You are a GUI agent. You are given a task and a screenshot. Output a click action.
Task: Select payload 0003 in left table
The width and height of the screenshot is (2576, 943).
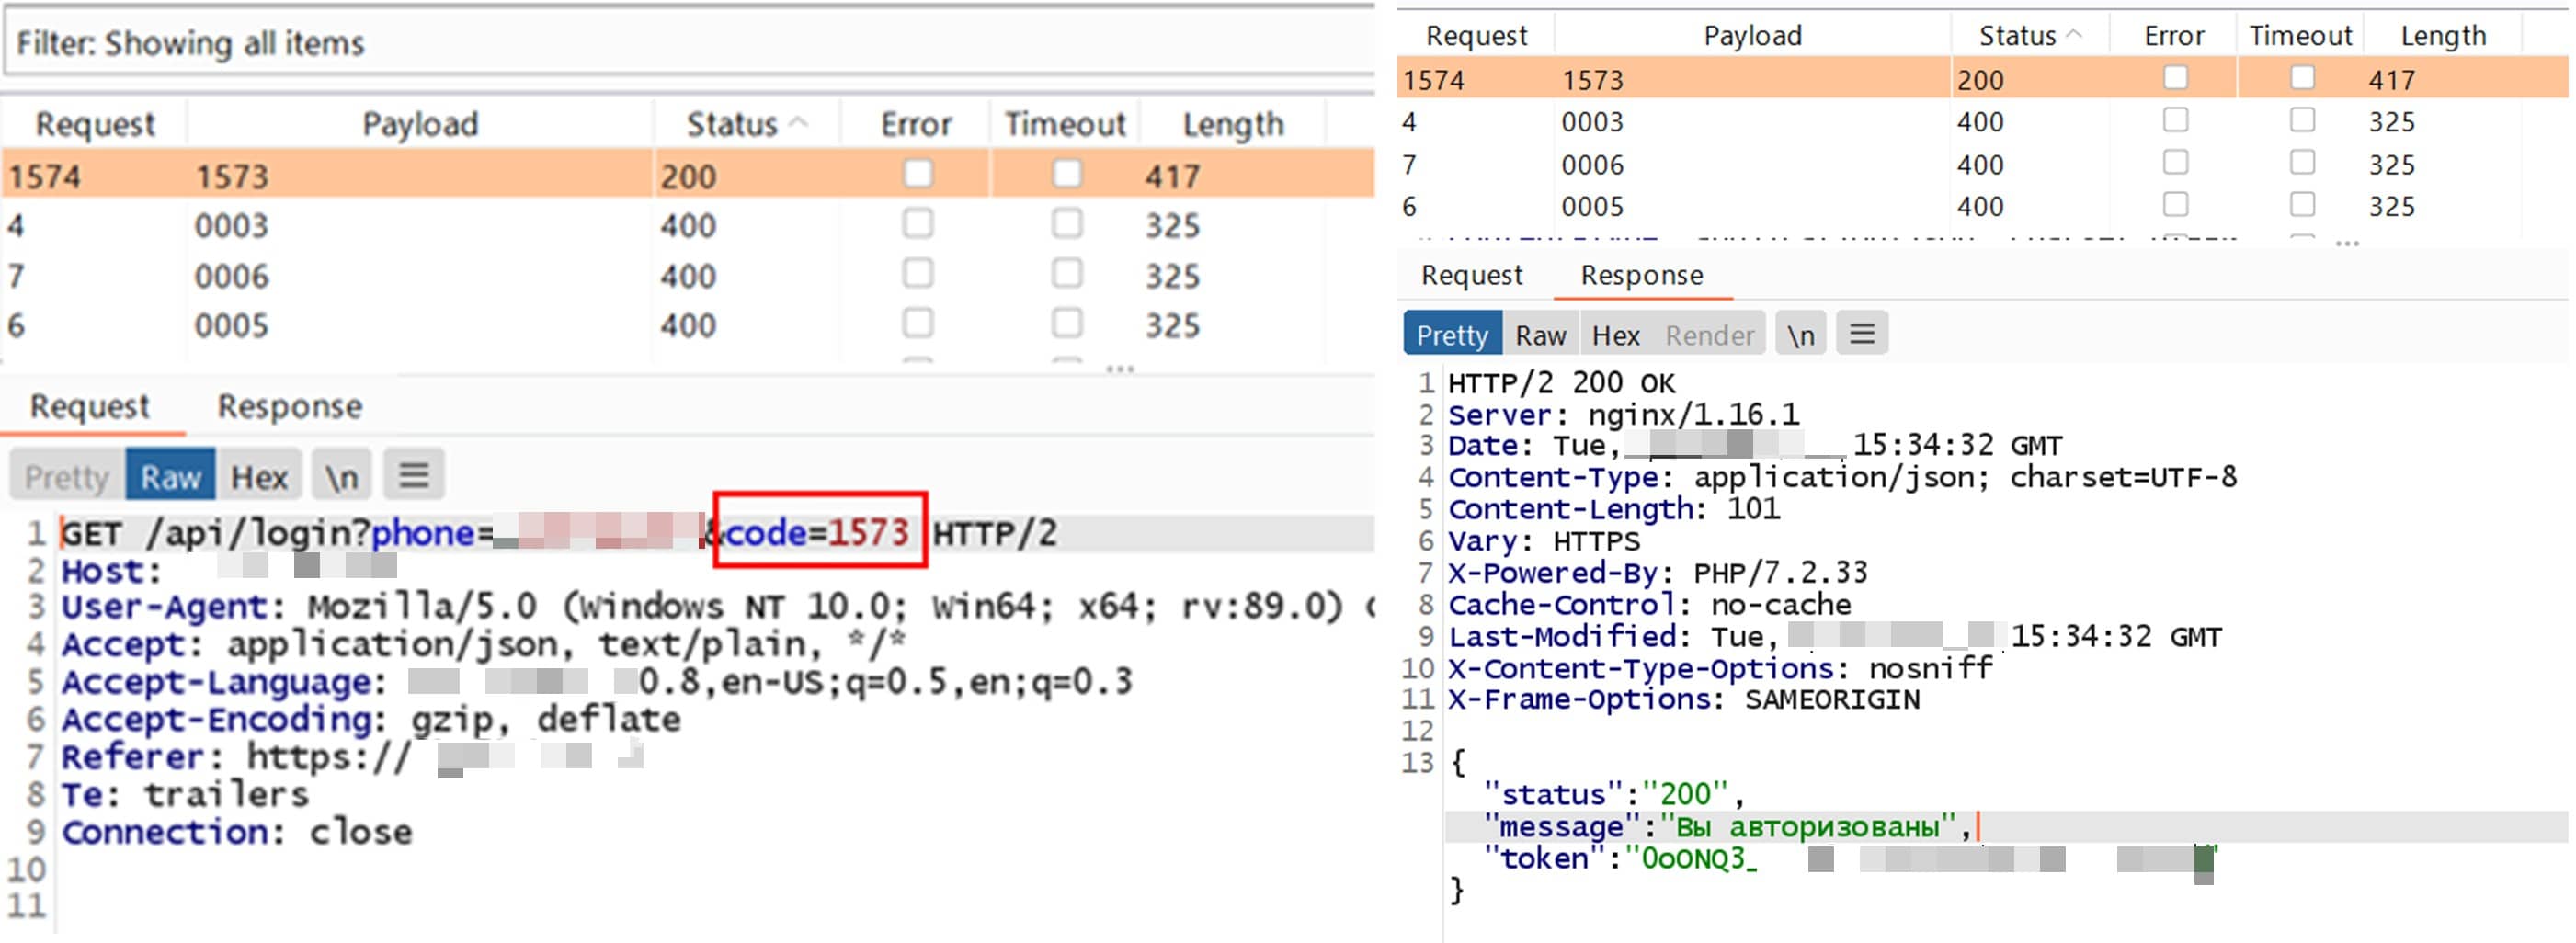(231, 226)
